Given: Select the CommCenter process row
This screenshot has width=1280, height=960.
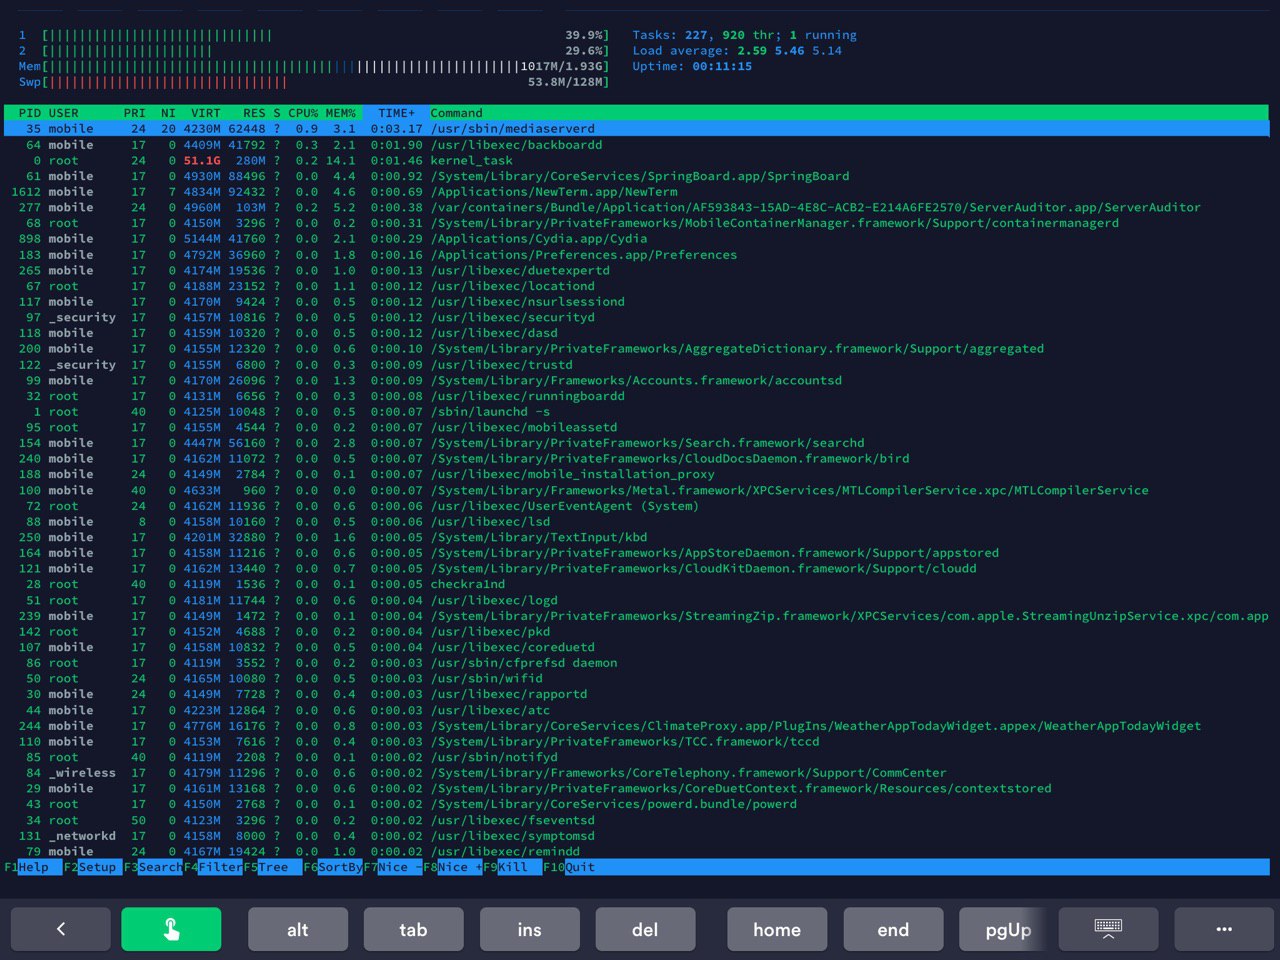Looking at the screenshot, I should pos(636,773).
